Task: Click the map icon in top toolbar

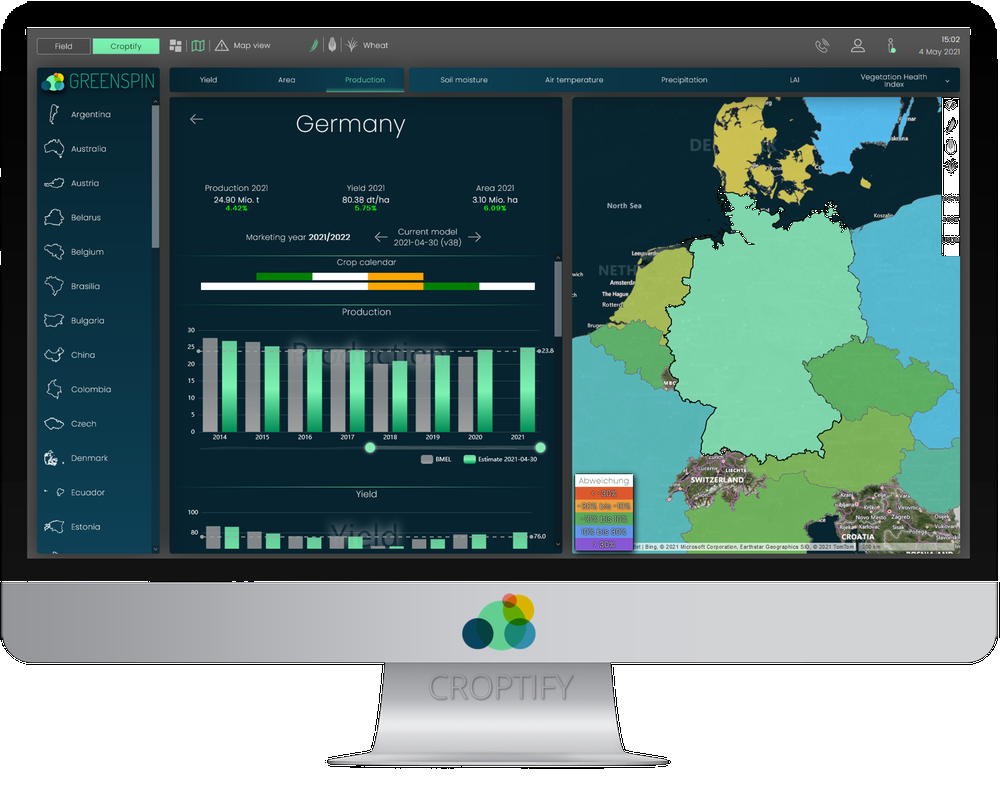Action: point(198,46)
